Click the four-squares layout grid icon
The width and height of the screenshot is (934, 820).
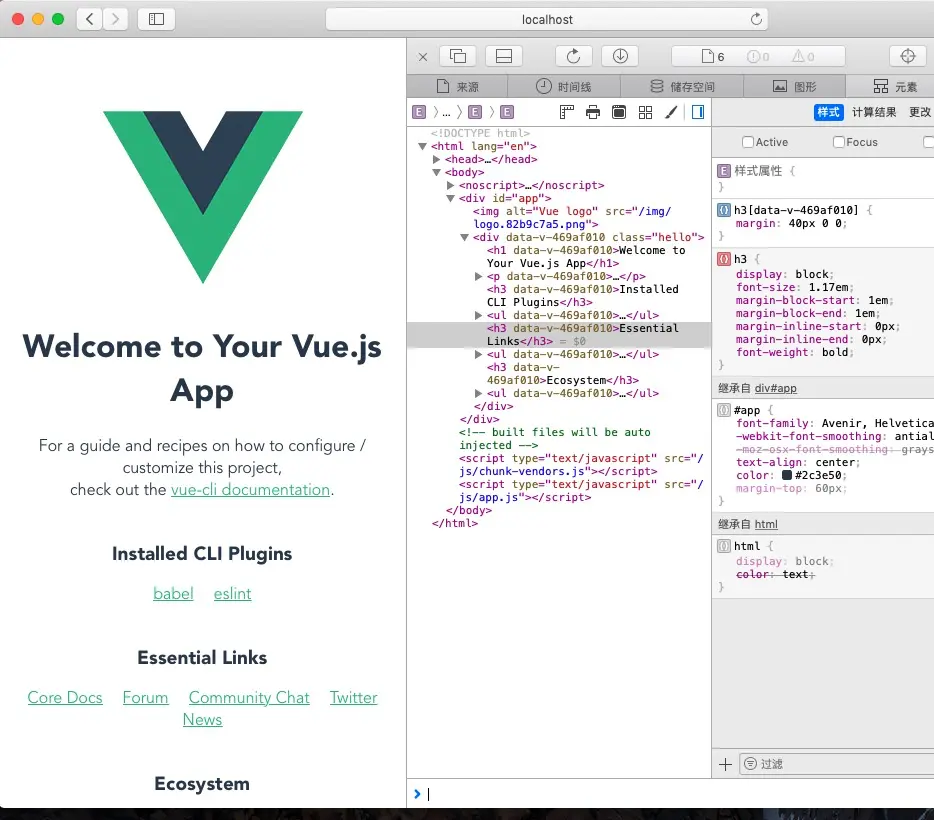645,112
